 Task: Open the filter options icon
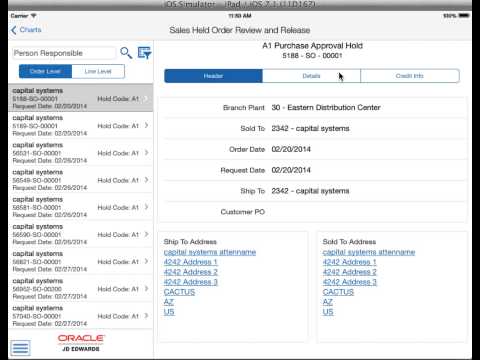click(145, 53)
